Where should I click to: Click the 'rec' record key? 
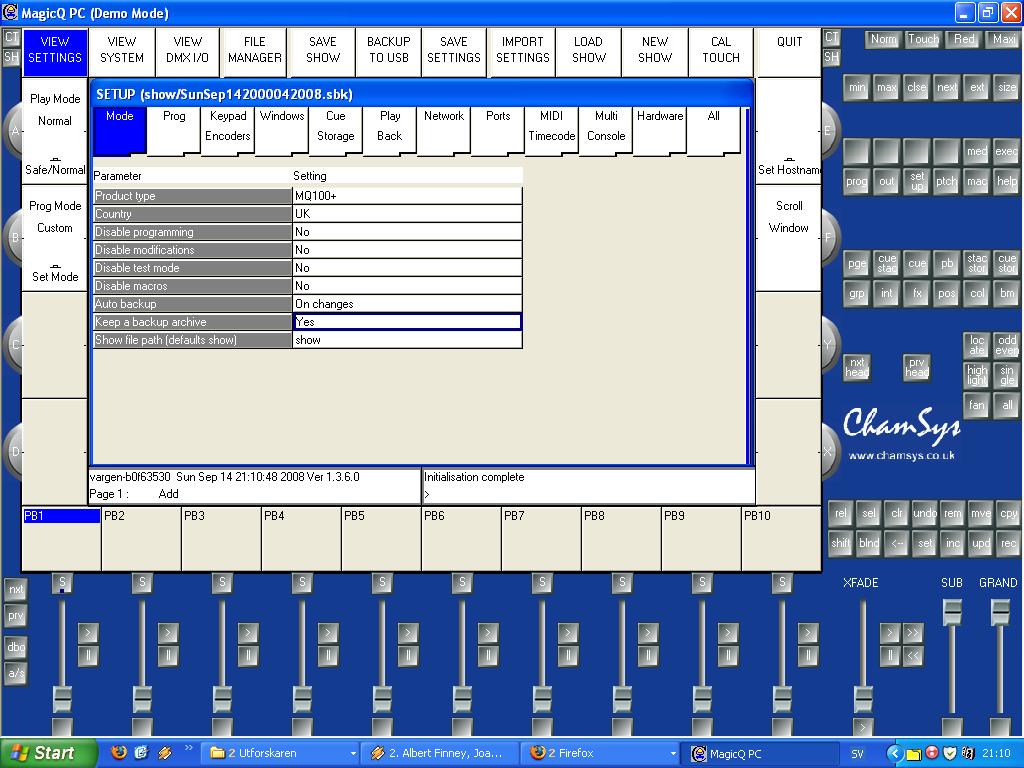click(x=1008, y=543)
